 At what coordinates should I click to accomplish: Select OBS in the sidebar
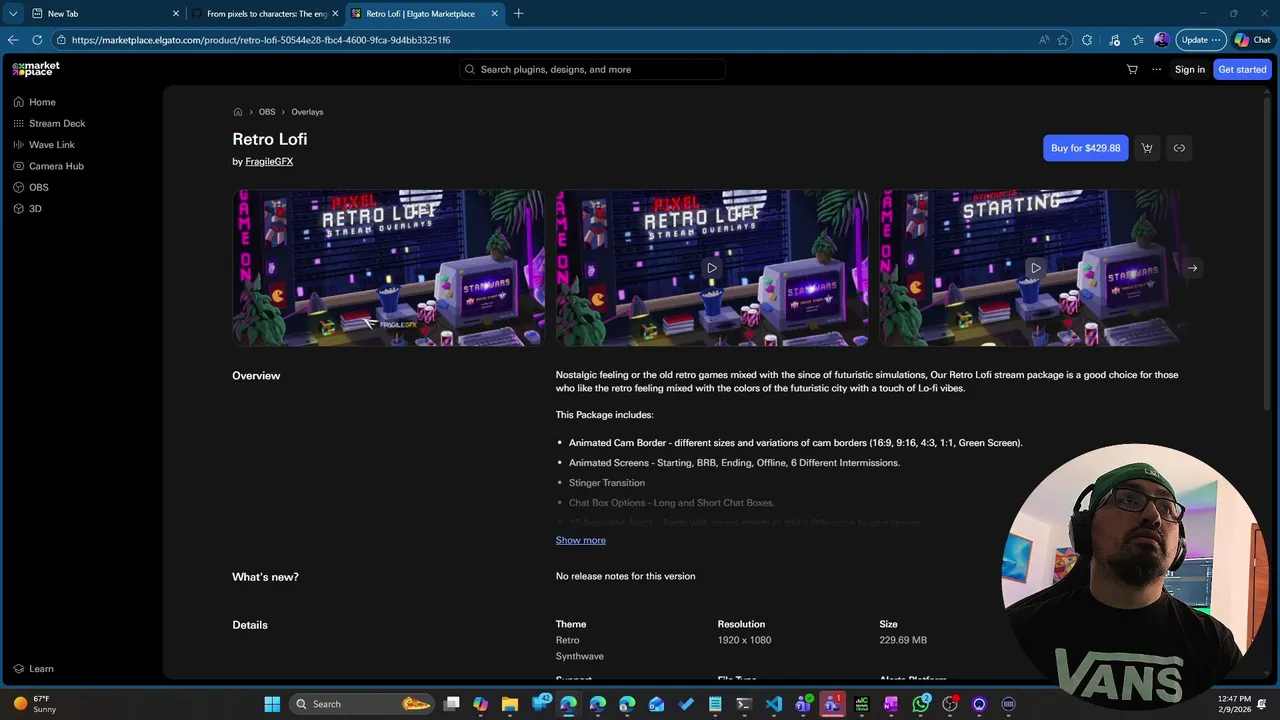(31, 187)
